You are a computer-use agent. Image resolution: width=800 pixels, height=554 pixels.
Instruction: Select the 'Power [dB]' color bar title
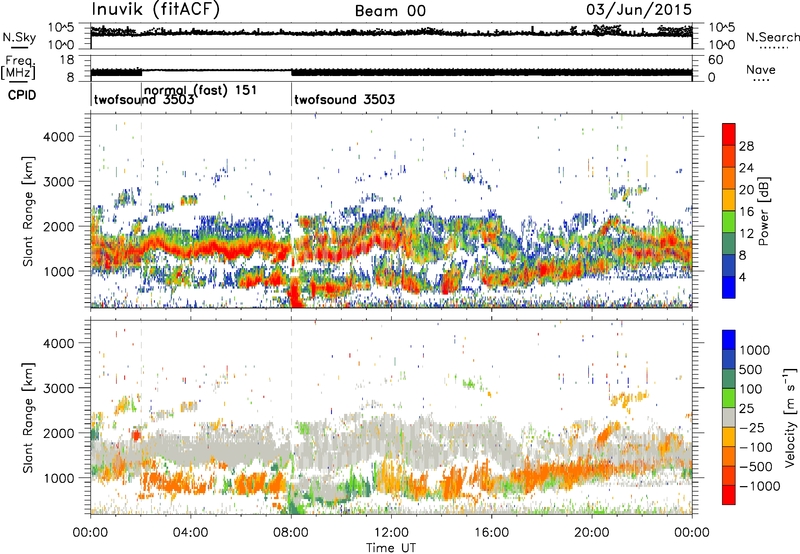point(763,211)
